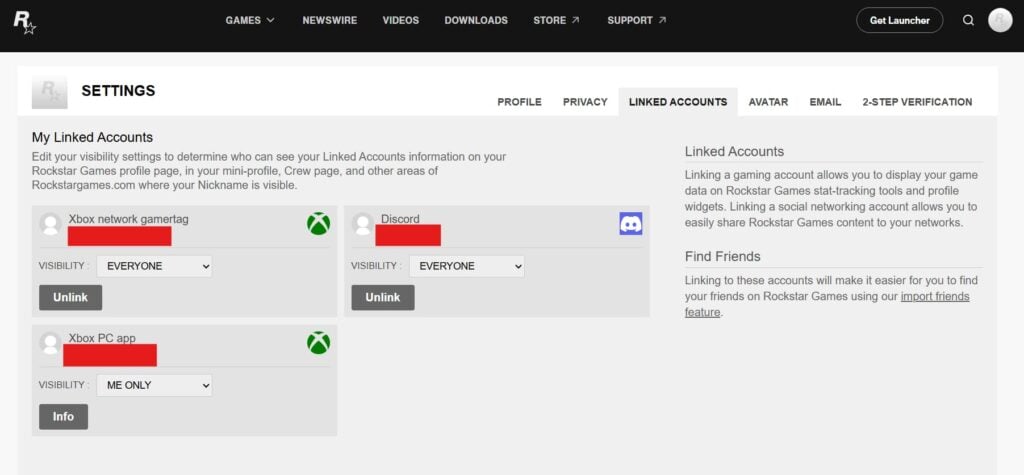The image size is (1024, 475).
Task: Click the 'Xbox PC app' label
Action: click(102, 338)
